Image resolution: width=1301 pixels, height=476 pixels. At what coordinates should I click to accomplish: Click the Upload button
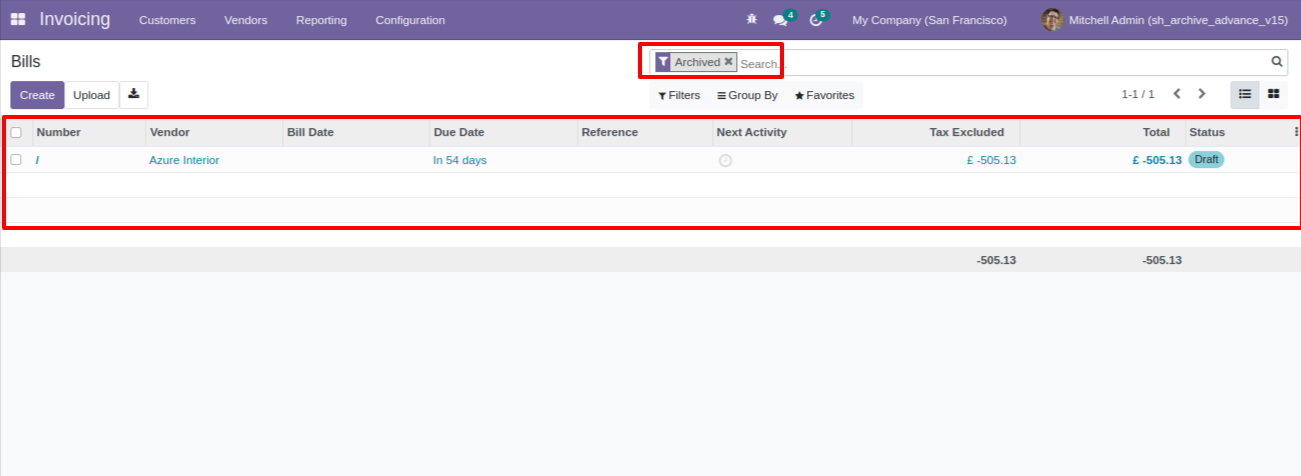91,95
